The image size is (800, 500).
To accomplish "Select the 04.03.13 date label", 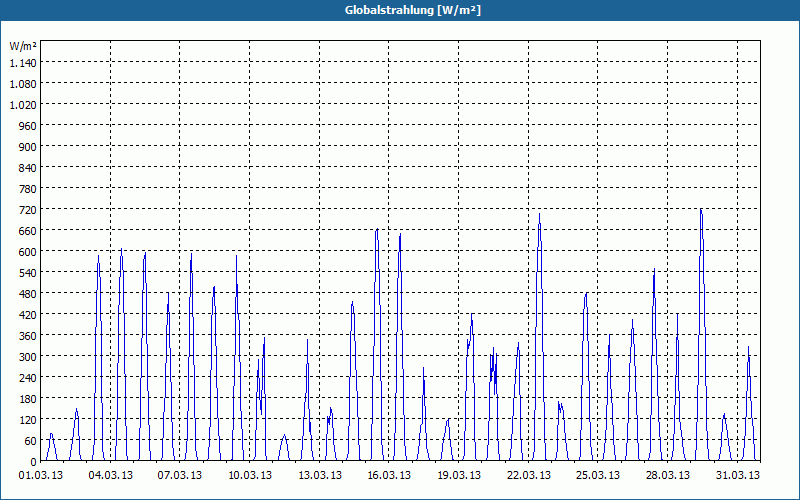I will coord(111,476).
